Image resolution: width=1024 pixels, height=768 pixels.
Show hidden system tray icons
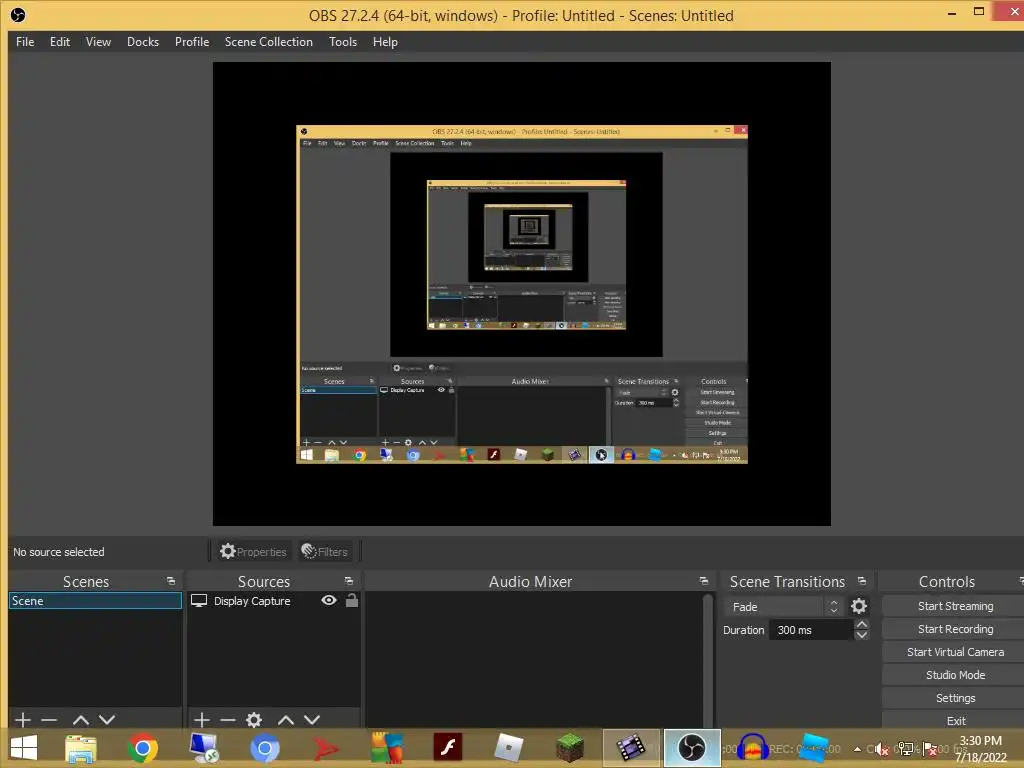coord(857,749)
